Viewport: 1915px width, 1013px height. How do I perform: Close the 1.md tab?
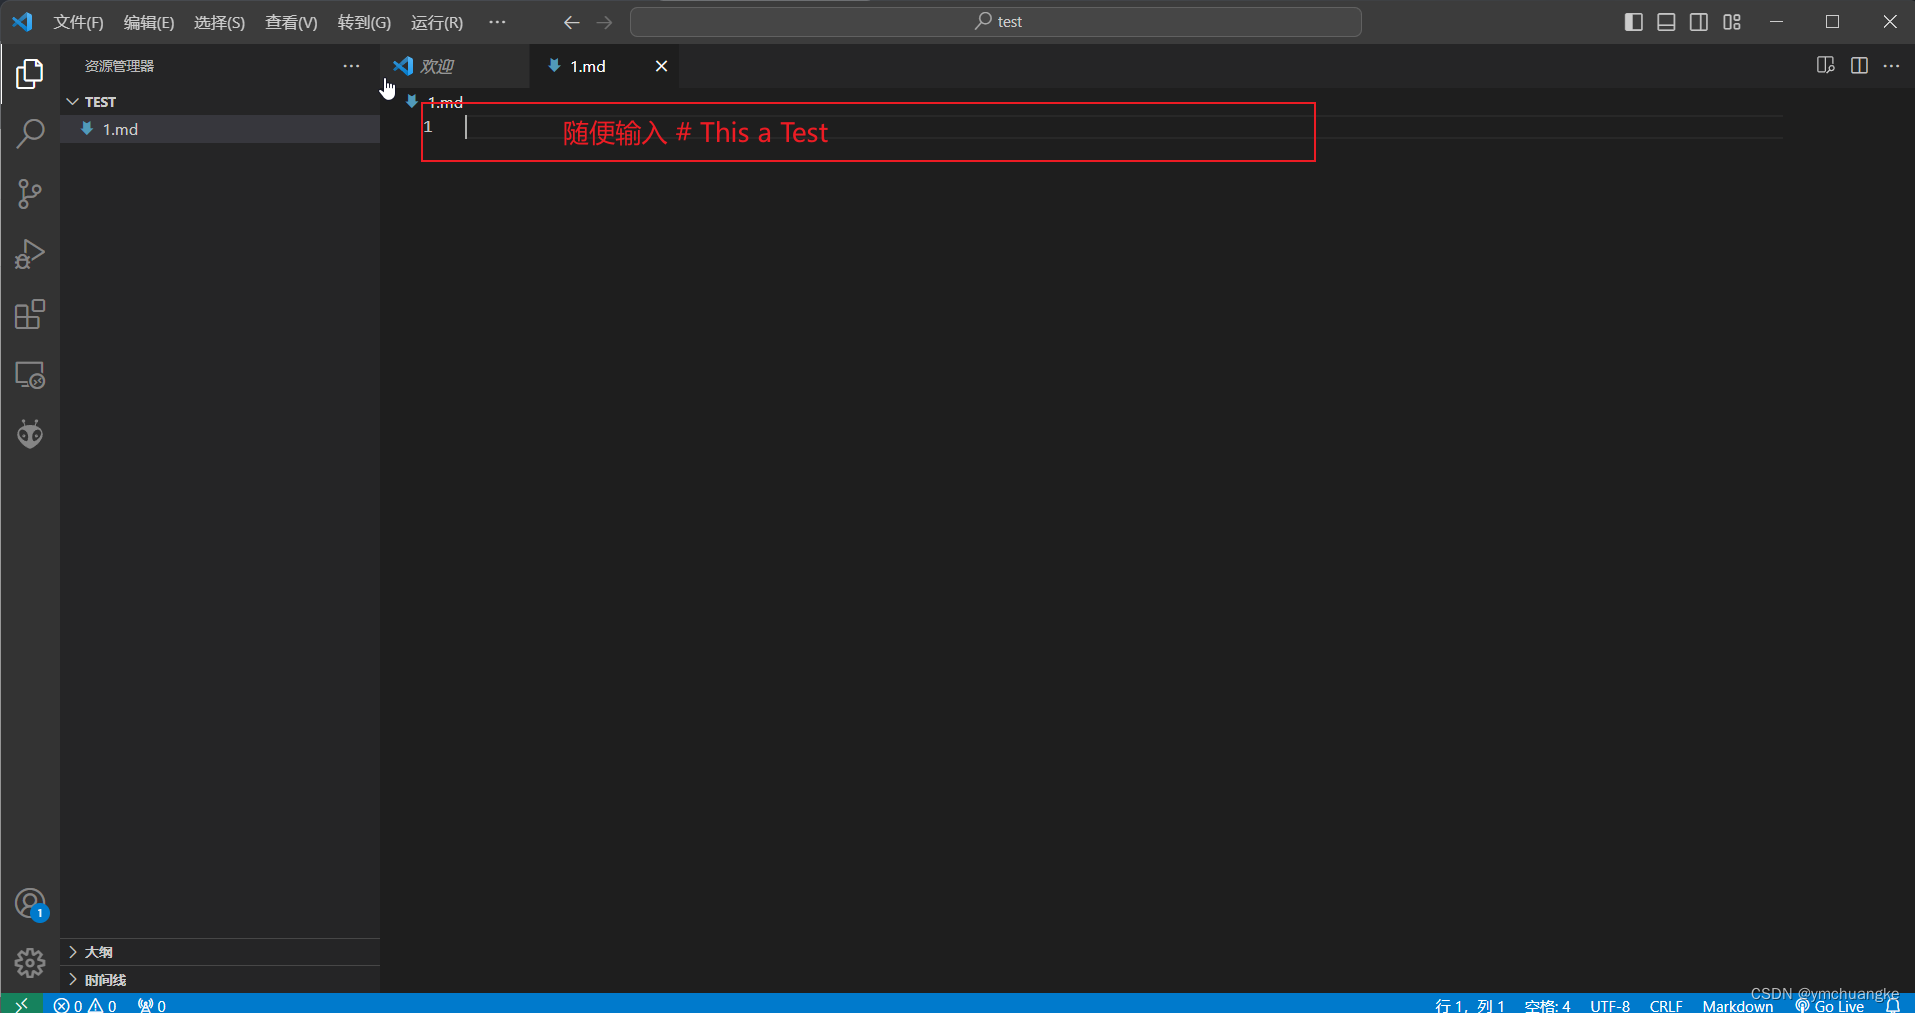pos(661,66)
